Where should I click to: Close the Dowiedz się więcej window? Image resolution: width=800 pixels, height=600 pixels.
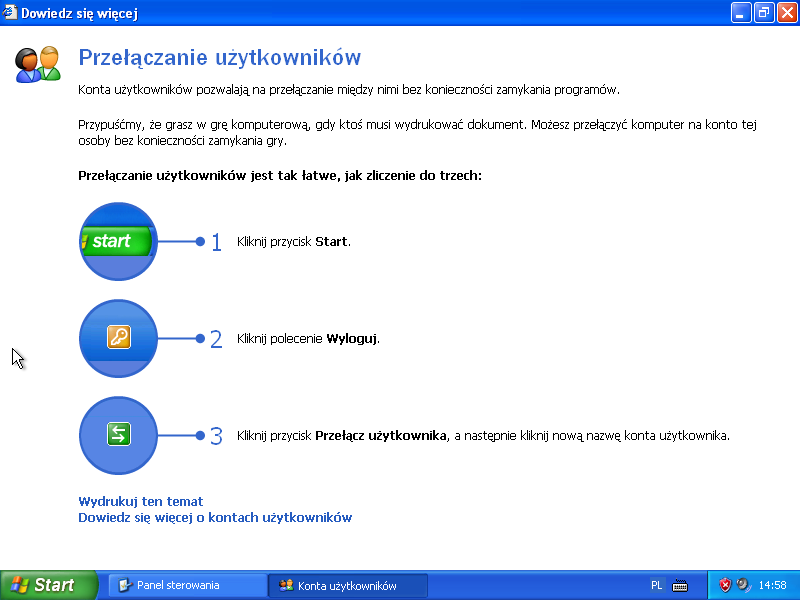(785, 13)
